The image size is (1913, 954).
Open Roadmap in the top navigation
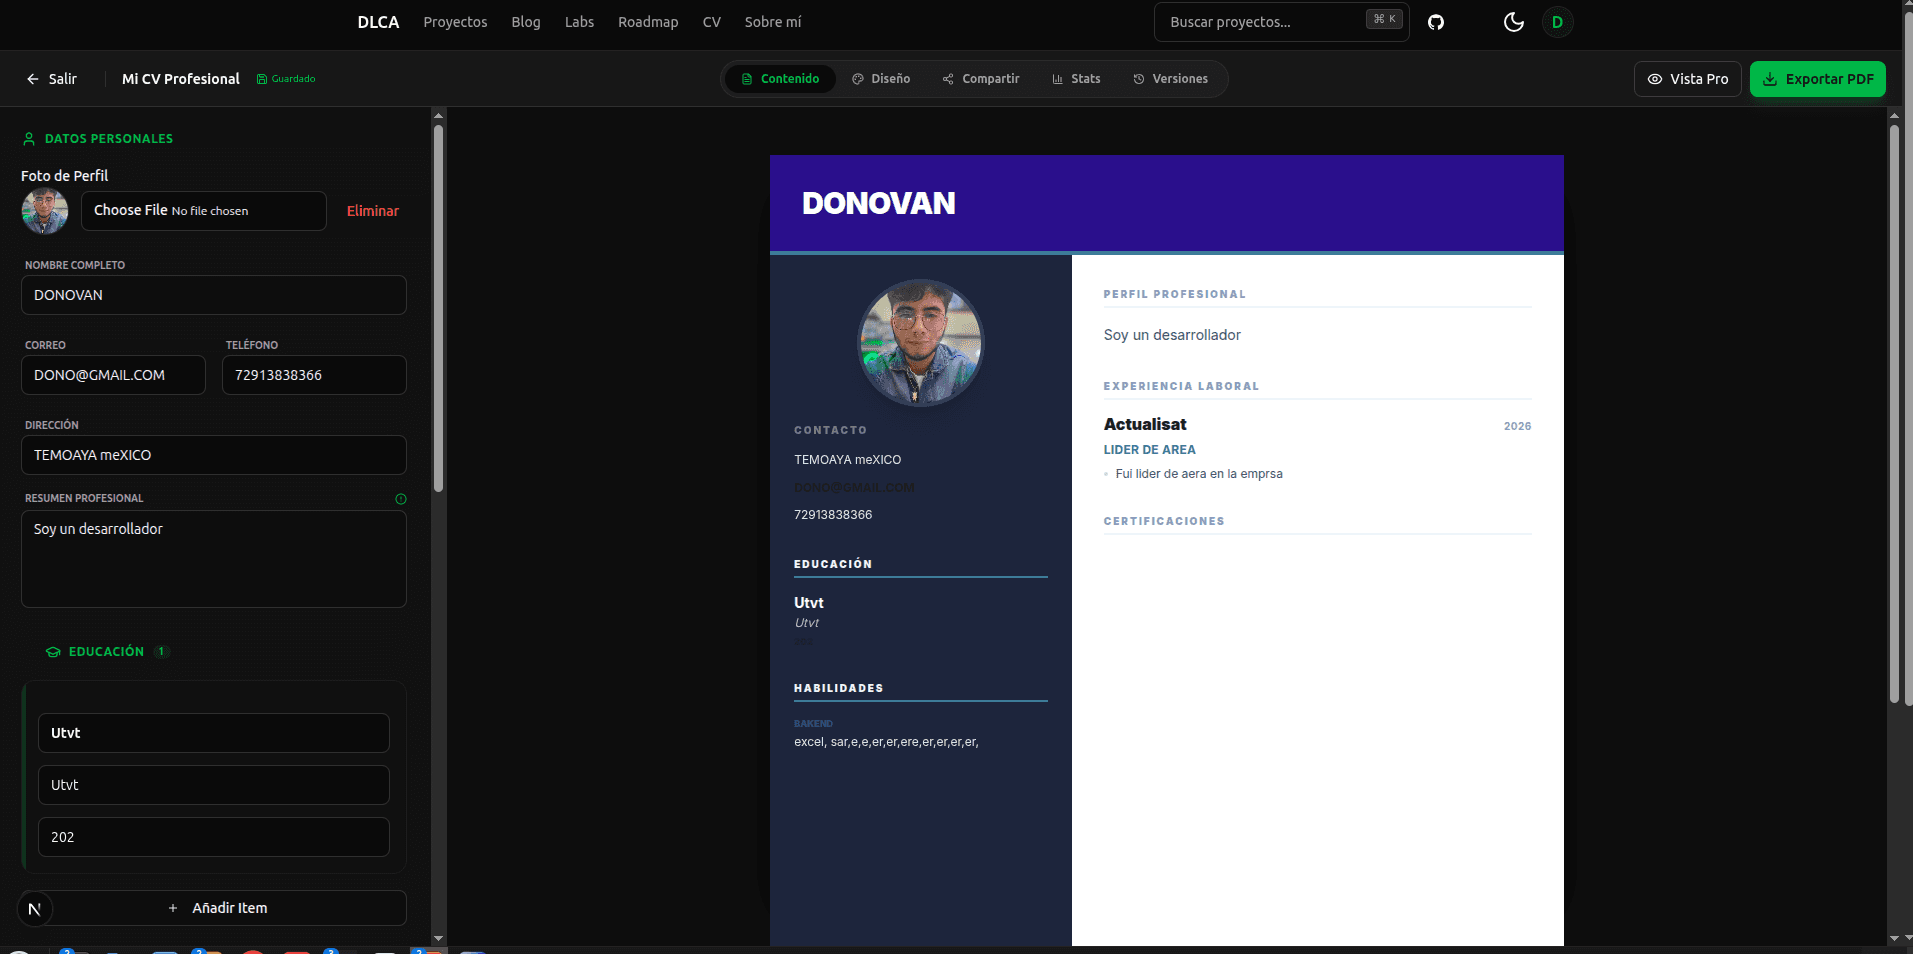click(648, 22)
